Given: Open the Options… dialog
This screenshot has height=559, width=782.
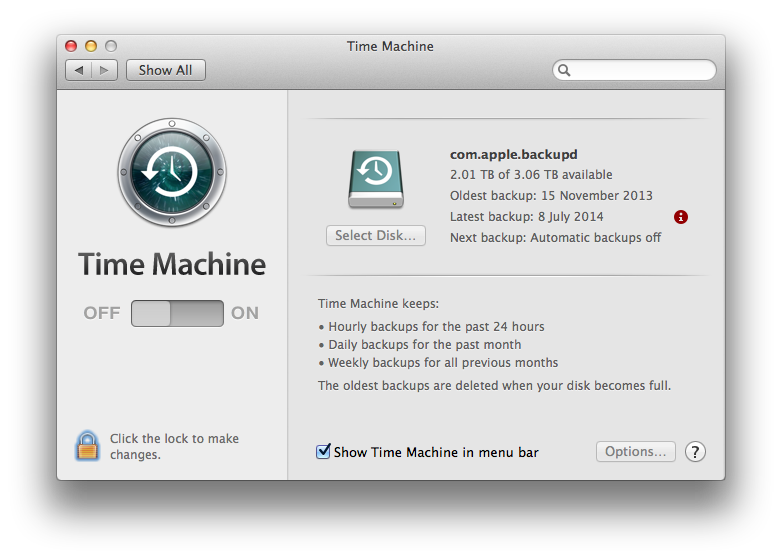Looking at the screenshot, I should click(635, 451).
